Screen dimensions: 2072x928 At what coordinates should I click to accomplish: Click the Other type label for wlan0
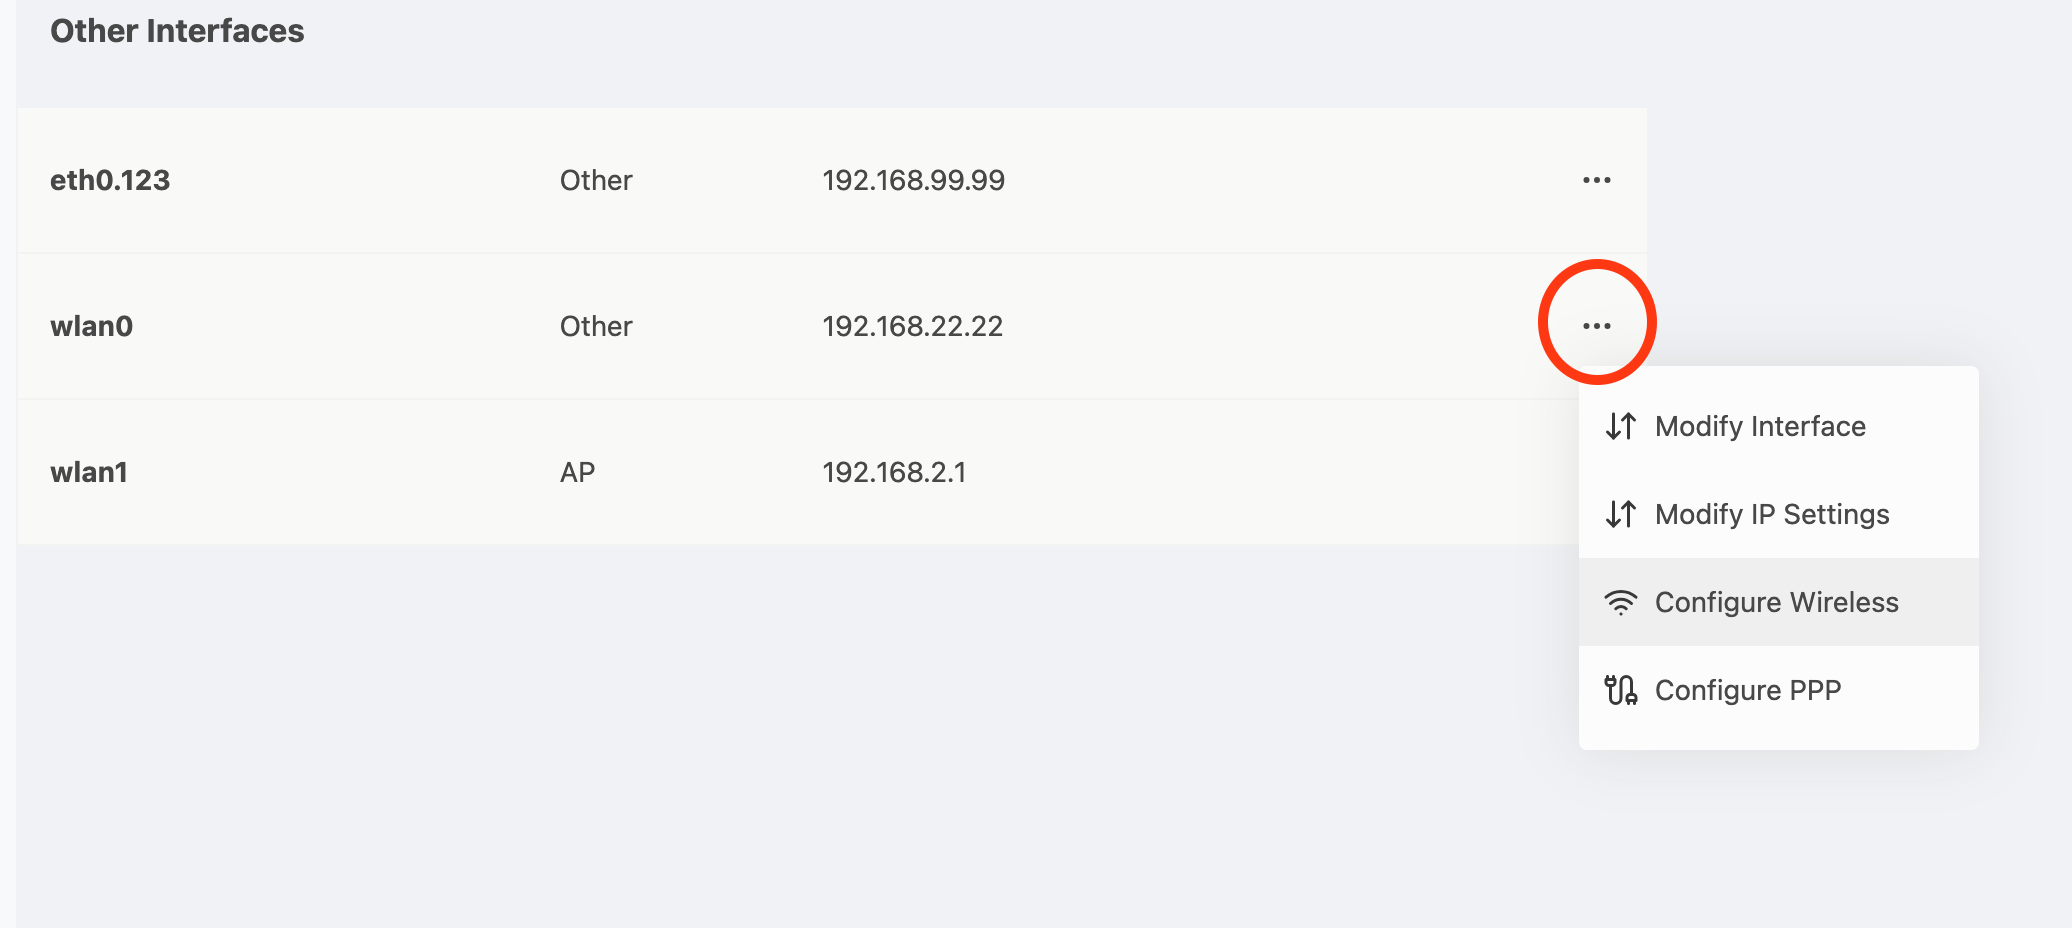[596, 326]
